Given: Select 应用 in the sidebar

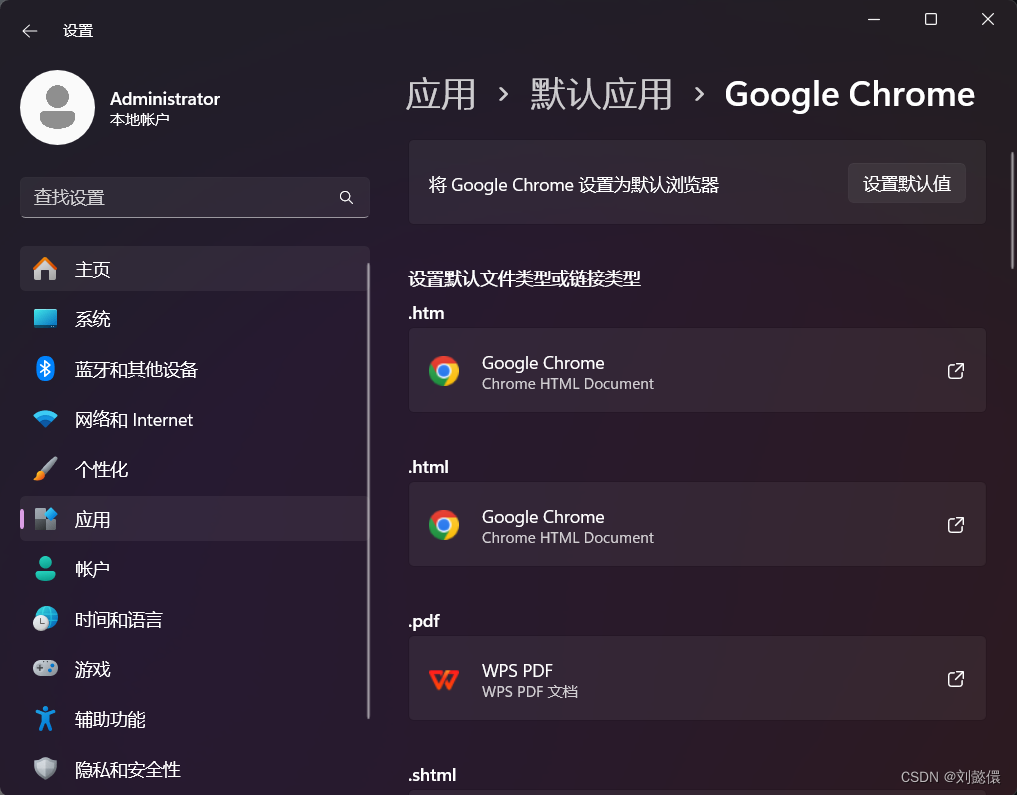Looking at the screenshot, I should 195,519.
